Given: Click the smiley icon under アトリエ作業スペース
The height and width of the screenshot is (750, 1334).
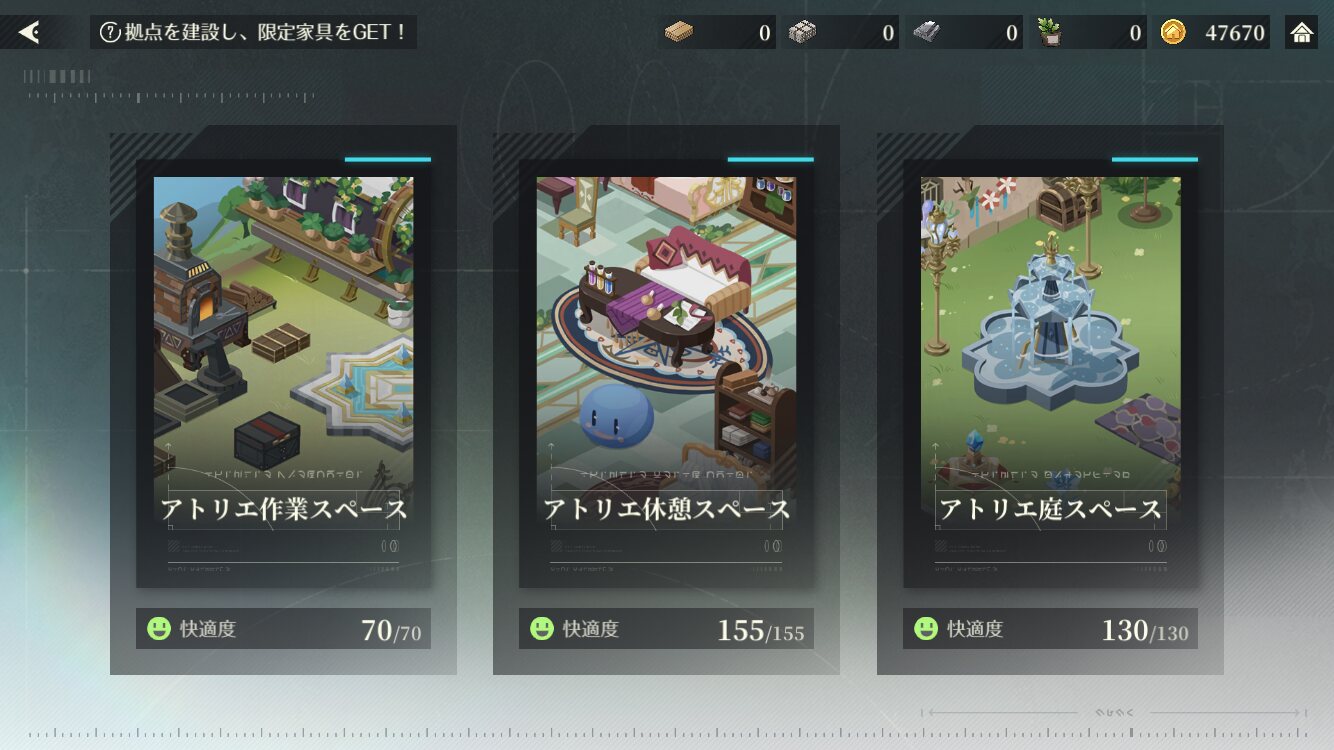Looking at the screenshot, I should pos(159,629).
